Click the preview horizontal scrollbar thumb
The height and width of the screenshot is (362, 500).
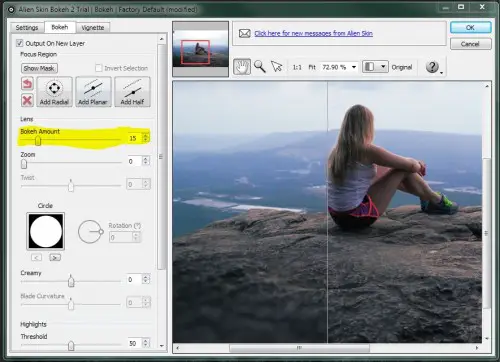tap(299, 348)
